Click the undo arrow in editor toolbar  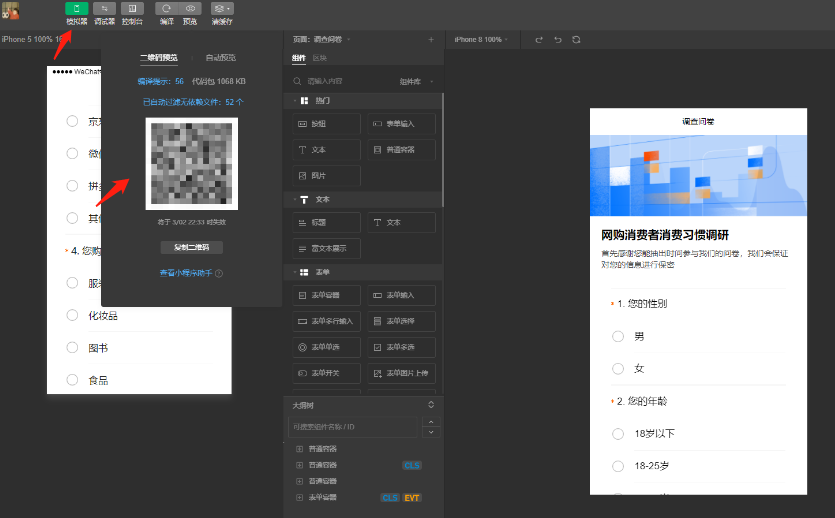(558, 39)
